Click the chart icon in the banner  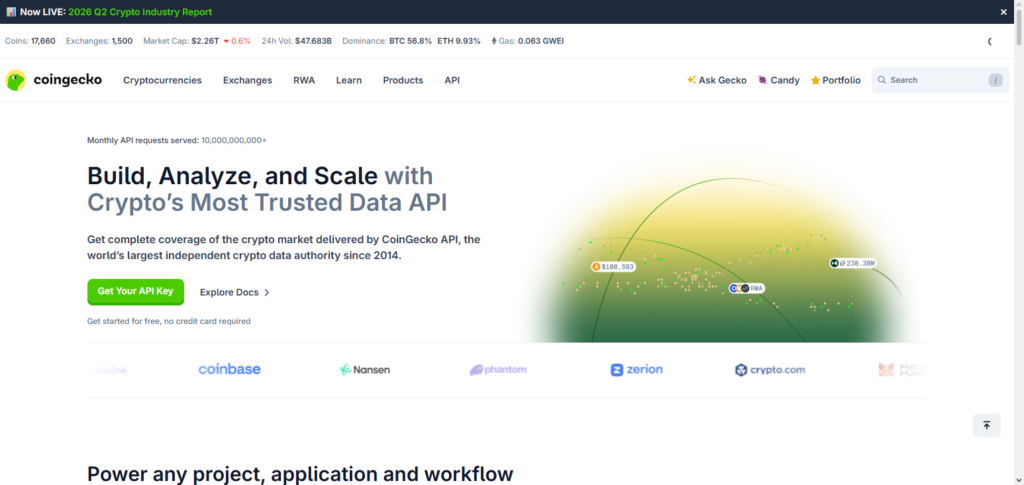point(11,12)
